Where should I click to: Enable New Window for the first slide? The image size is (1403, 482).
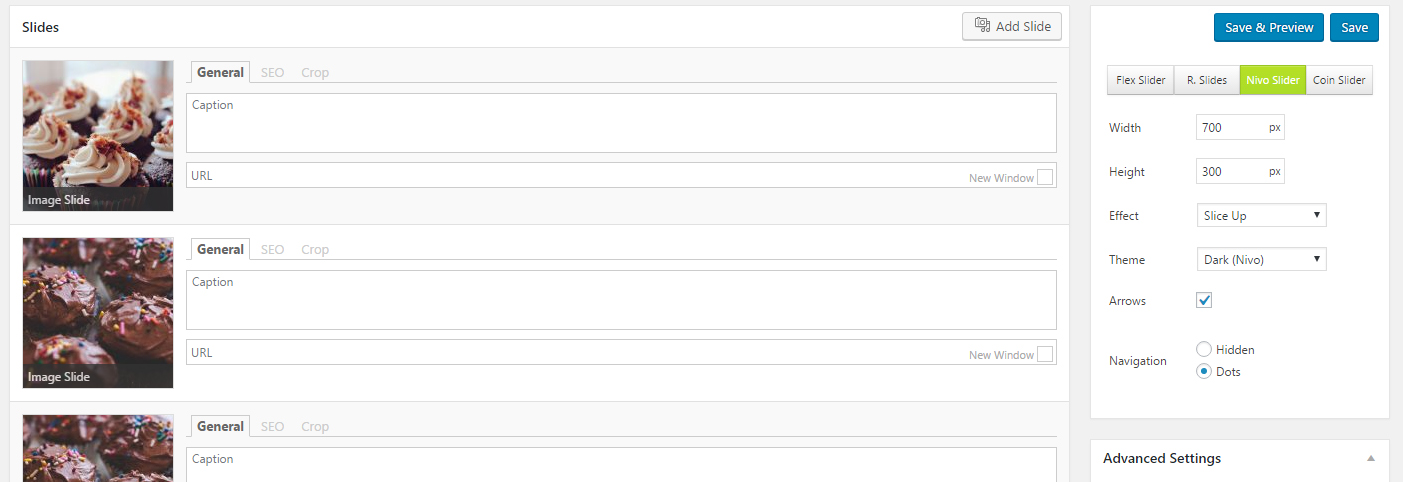(1045, 177)
